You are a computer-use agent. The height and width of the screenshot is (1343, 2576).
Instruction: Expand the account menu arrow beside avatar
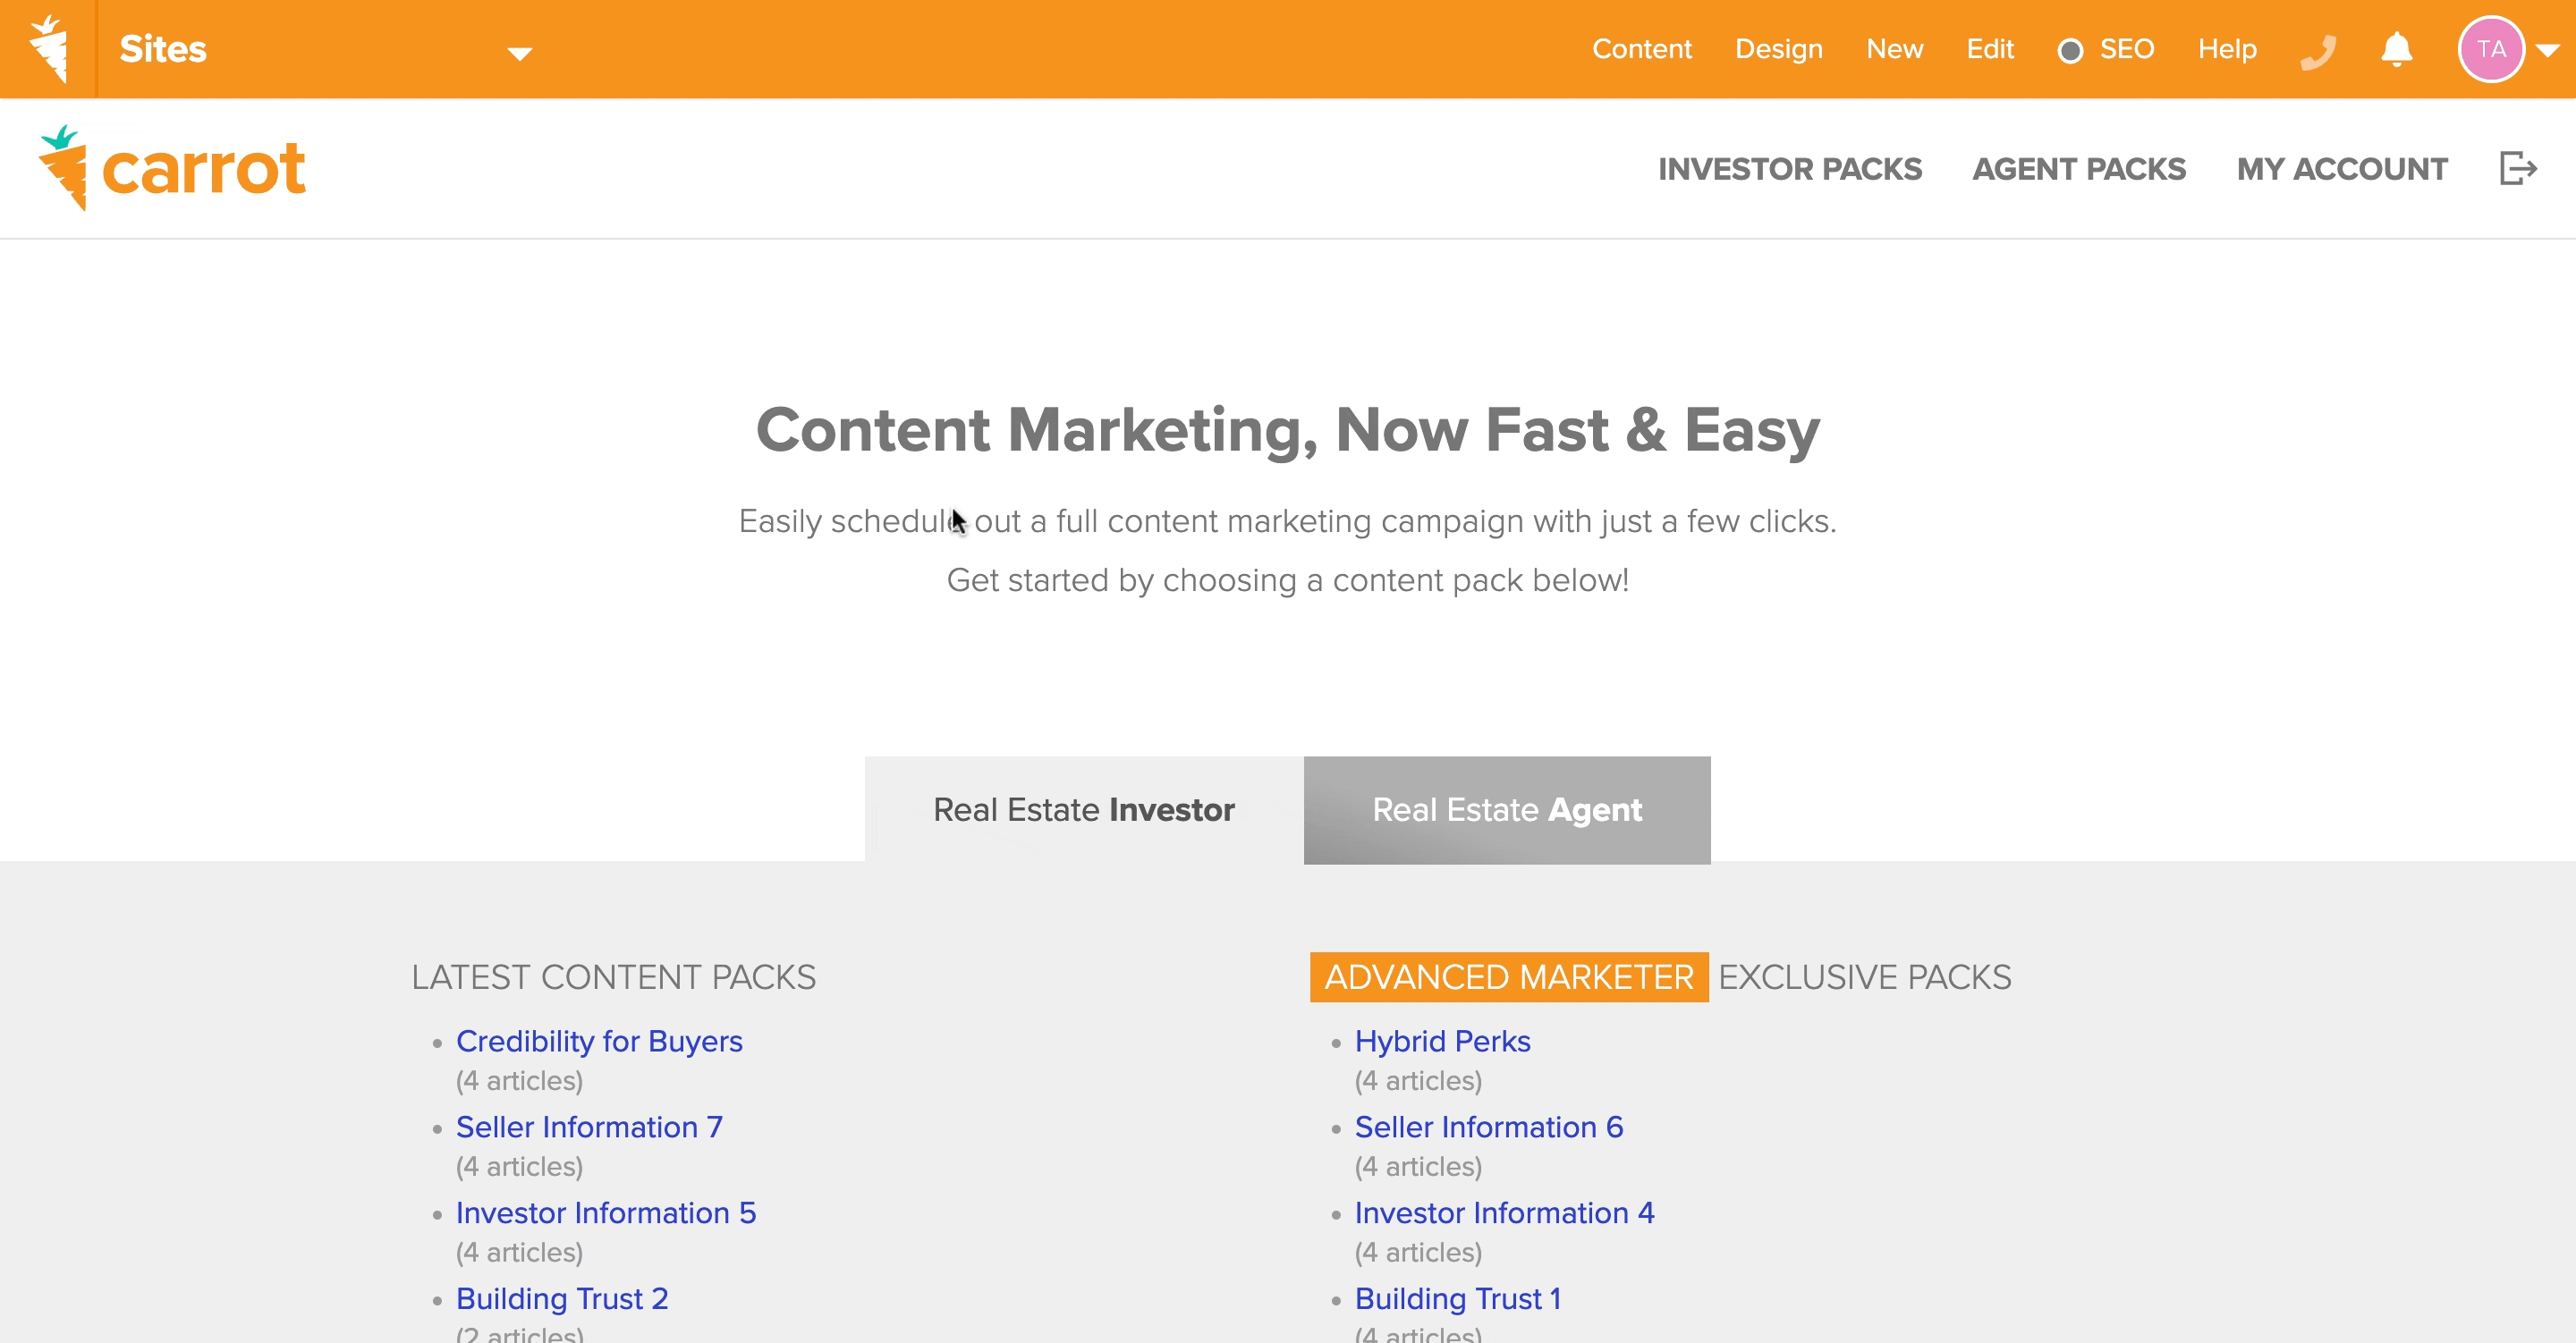(2547, 50)
